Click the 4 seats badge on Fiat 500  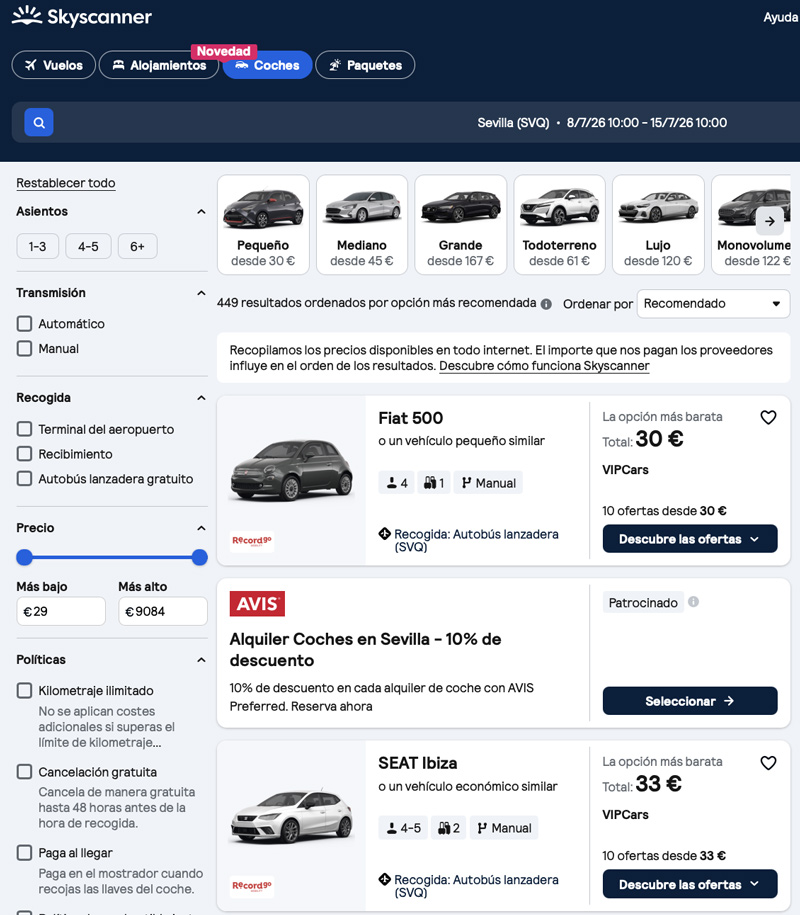(397, 483)
